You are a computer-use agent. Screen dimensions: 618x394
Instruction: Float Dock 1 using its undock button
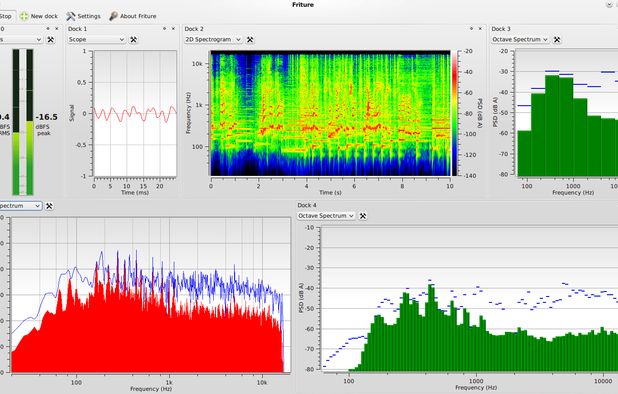point(164,28)
